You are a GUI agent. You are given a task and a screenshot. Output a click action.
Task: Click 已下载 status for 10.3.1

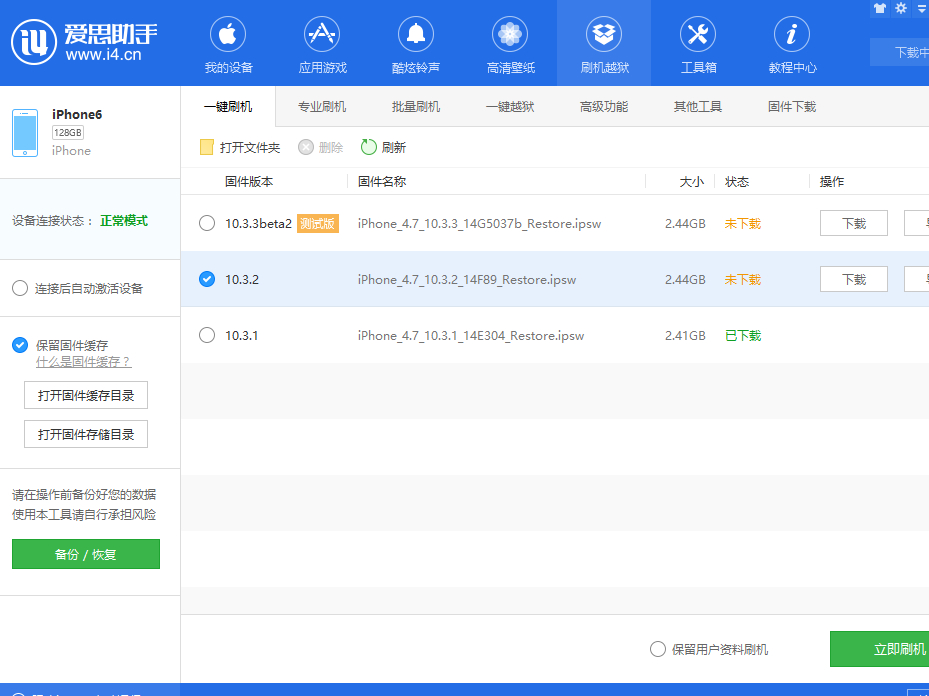coord(743,336)
